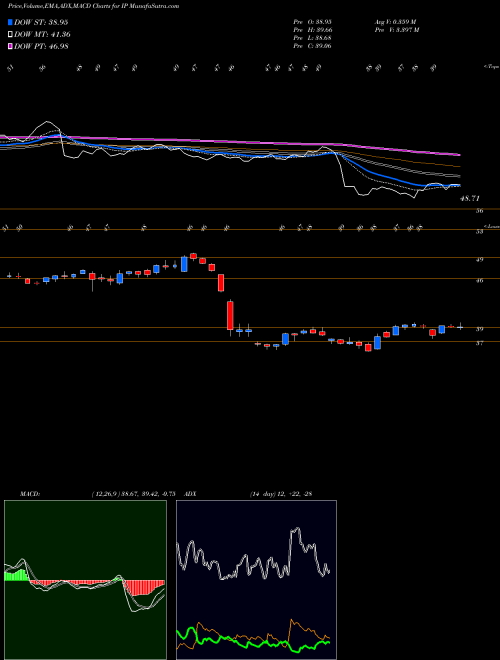500x660 pixels.
Task: Click the ADX (14 day) parameter values
Action: (x=281, y=494)
